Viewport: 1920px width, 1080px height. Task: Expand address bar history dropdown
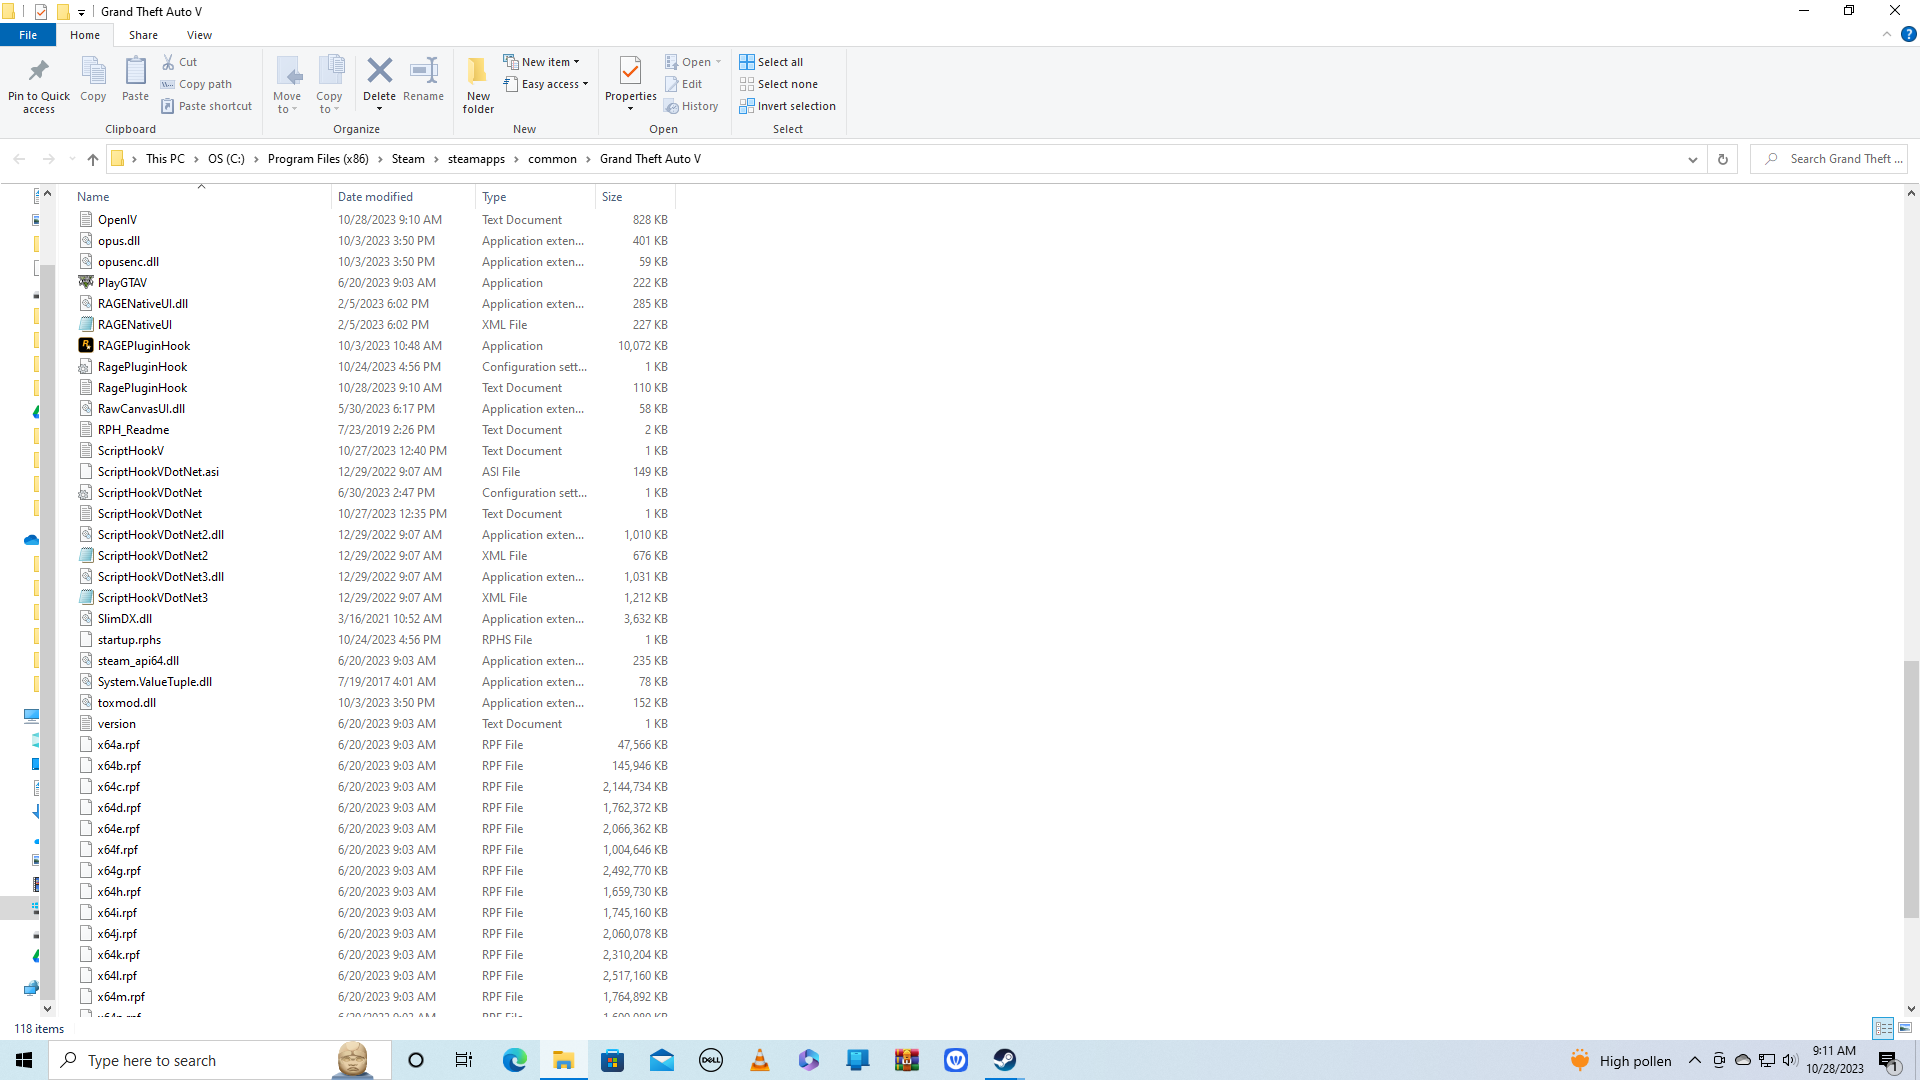(1692, 159)
